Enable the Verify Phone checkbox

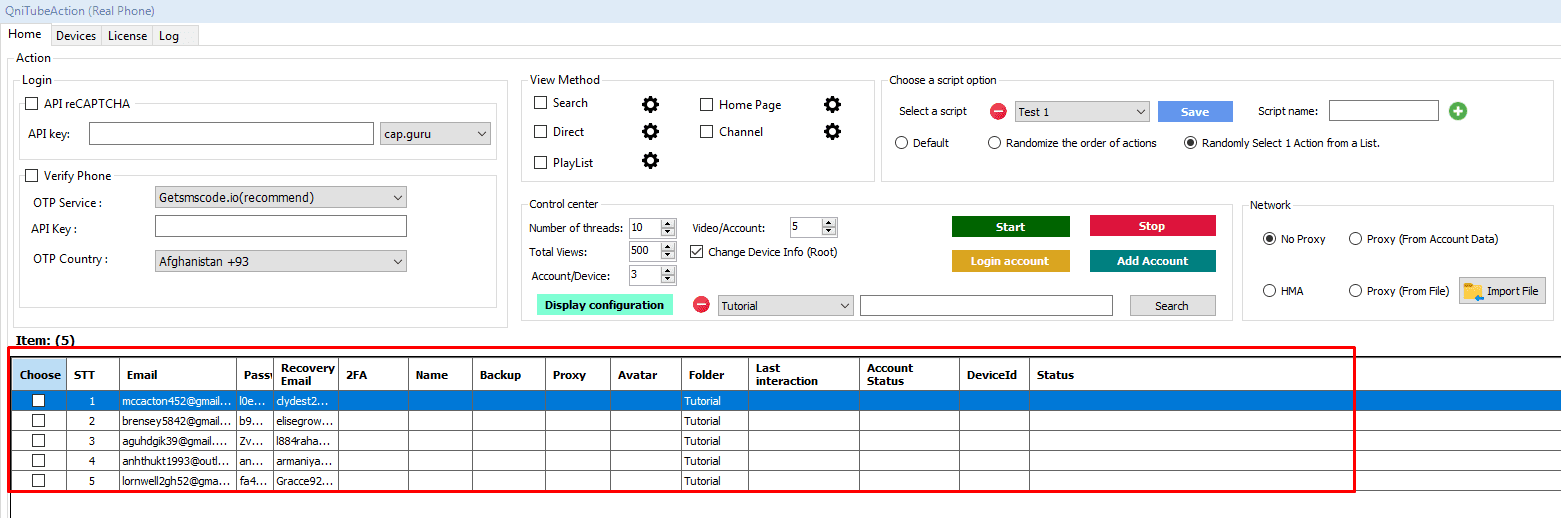[x=32, y=175]
